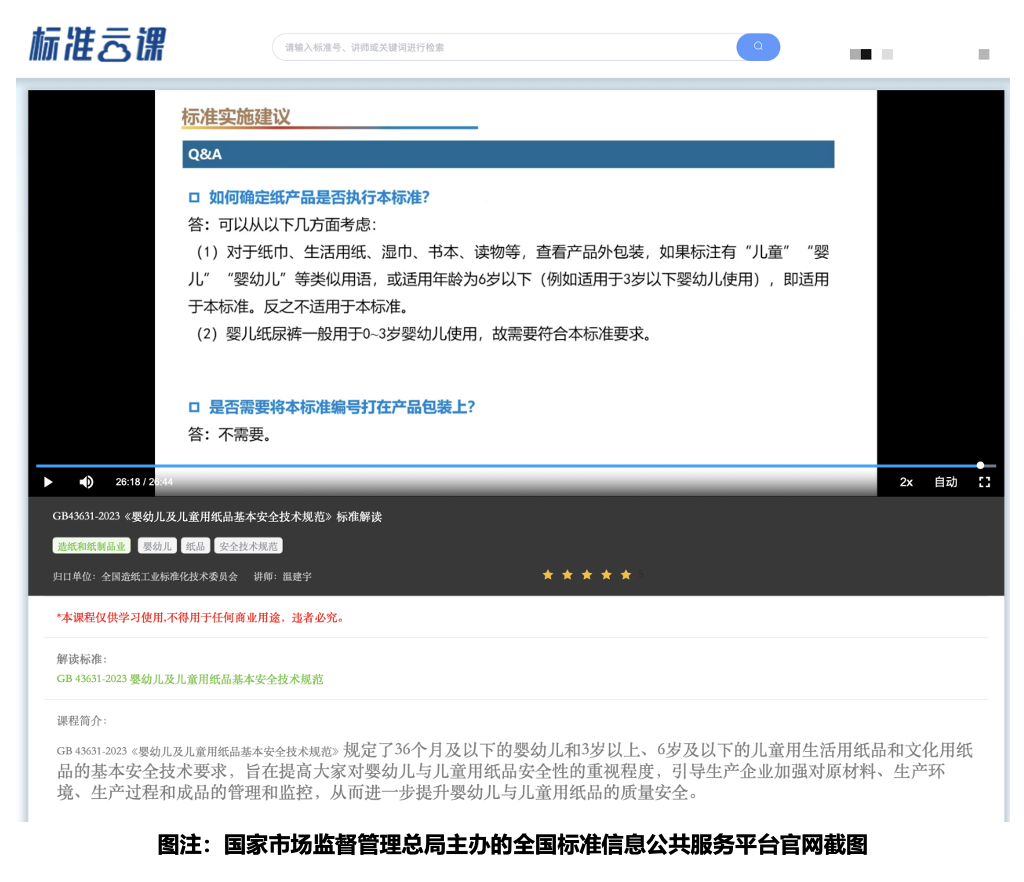The width and height of the screenshot is (1024, 882).
Task: Click the play button on the video player
Action: 47,481
